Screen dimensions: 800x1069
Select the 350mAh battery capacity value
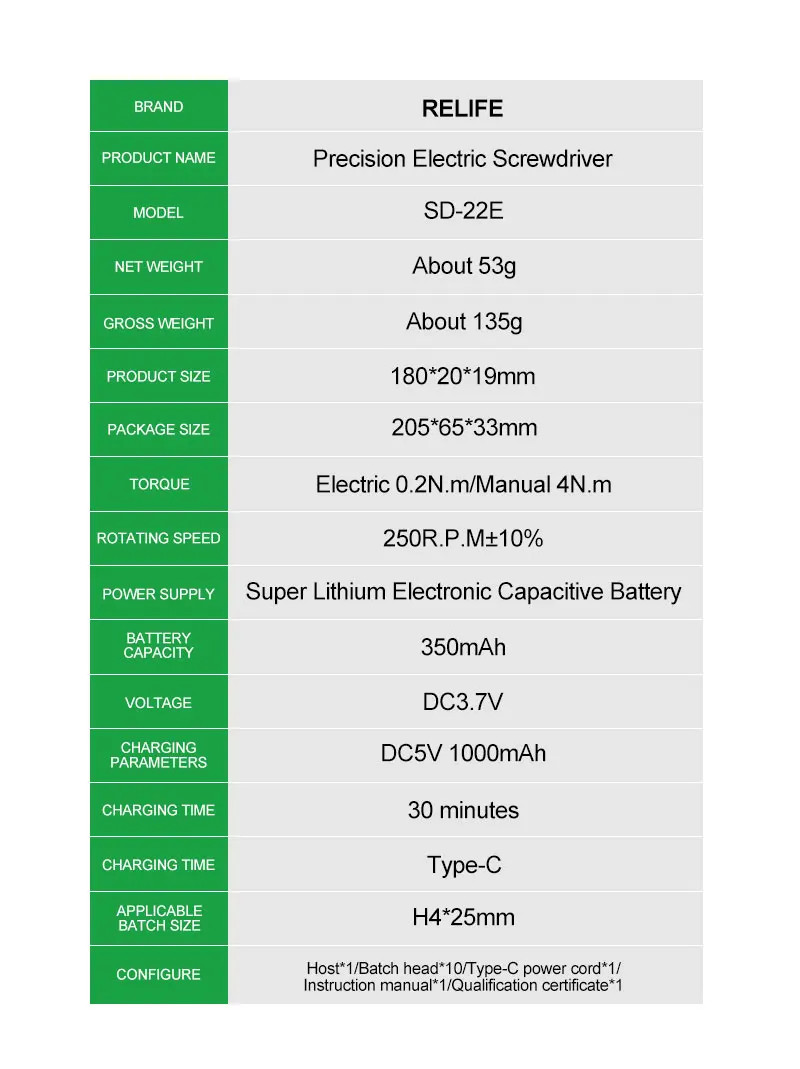point(463,647)
